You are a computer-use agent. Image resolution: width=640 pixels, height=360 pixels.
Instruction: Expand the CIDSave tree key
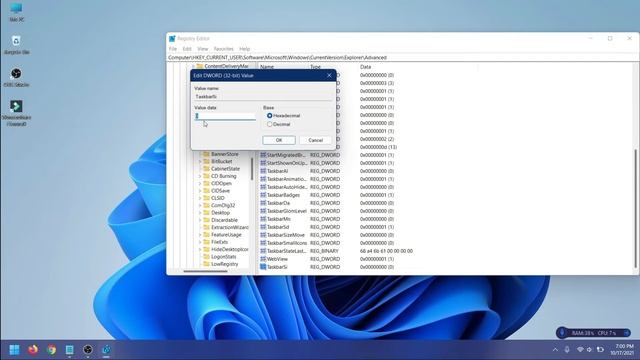coord(200,191)
